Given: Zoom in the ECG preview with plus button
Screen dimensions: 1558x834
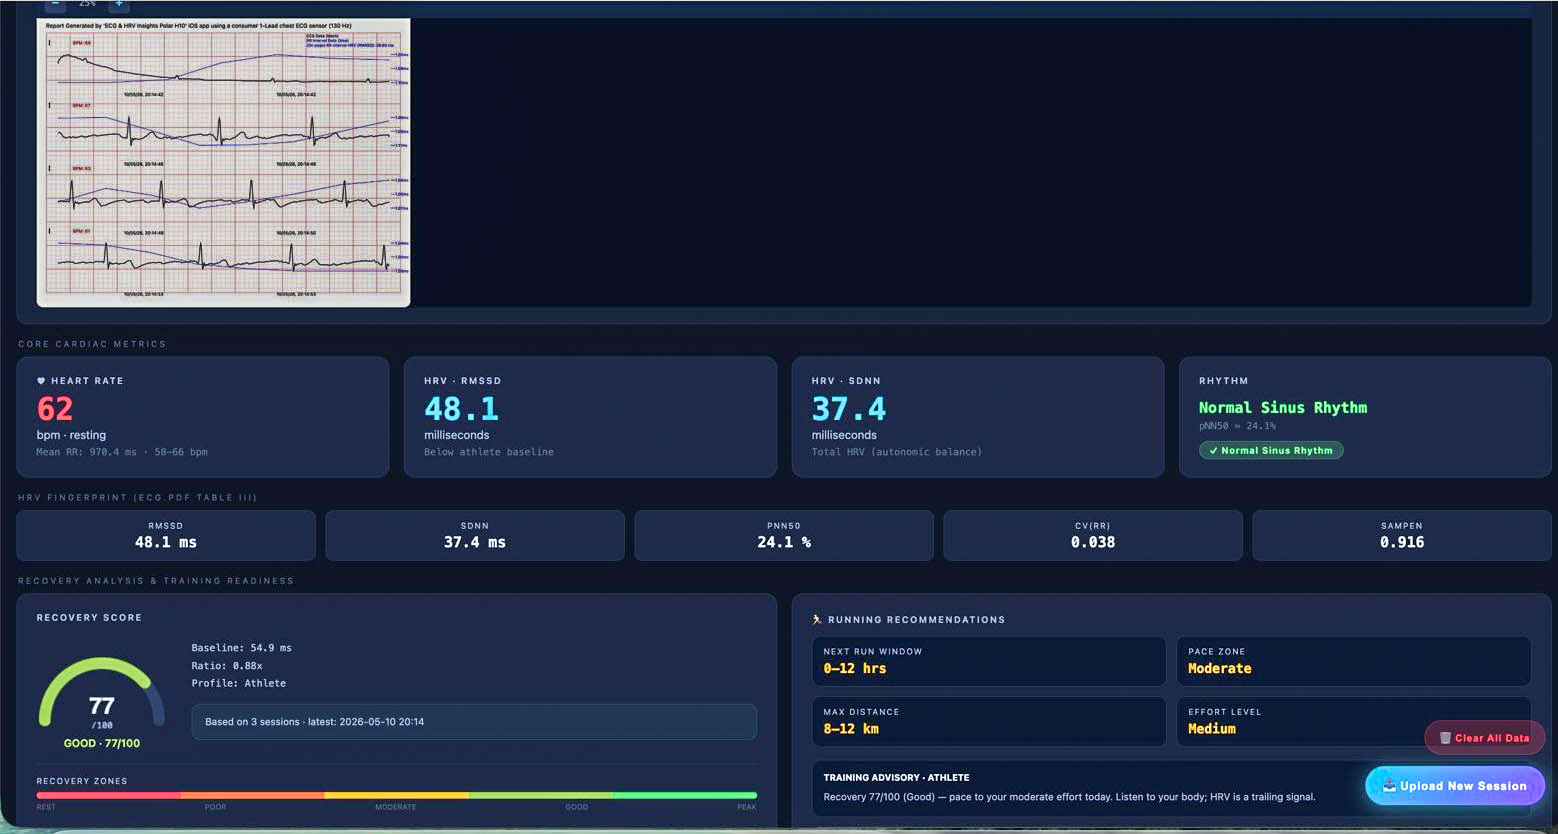Looking at the screenshot, I should [x=119, y=5].
